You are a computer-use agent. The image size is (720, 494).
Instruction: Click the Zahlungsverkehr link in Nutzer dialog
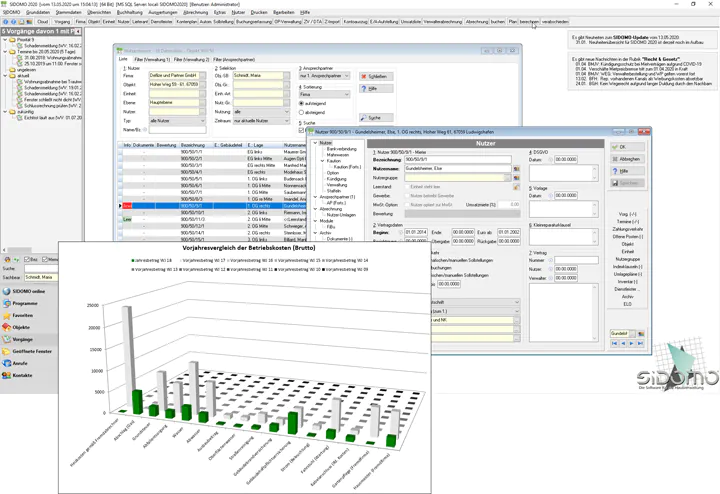pyautogui.click(x=628, y=229)
